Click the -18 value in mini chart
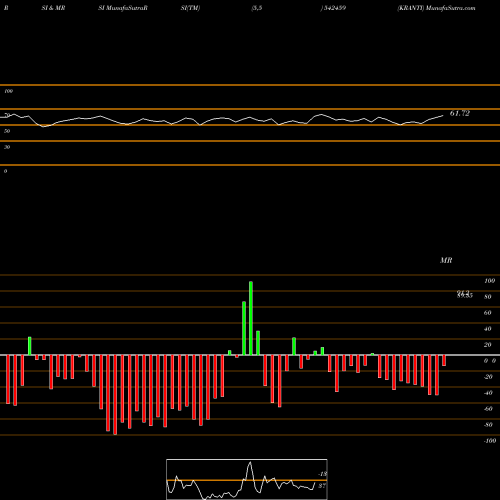The width and height of the screenshot is (500, 500). (x=322, y=474)
